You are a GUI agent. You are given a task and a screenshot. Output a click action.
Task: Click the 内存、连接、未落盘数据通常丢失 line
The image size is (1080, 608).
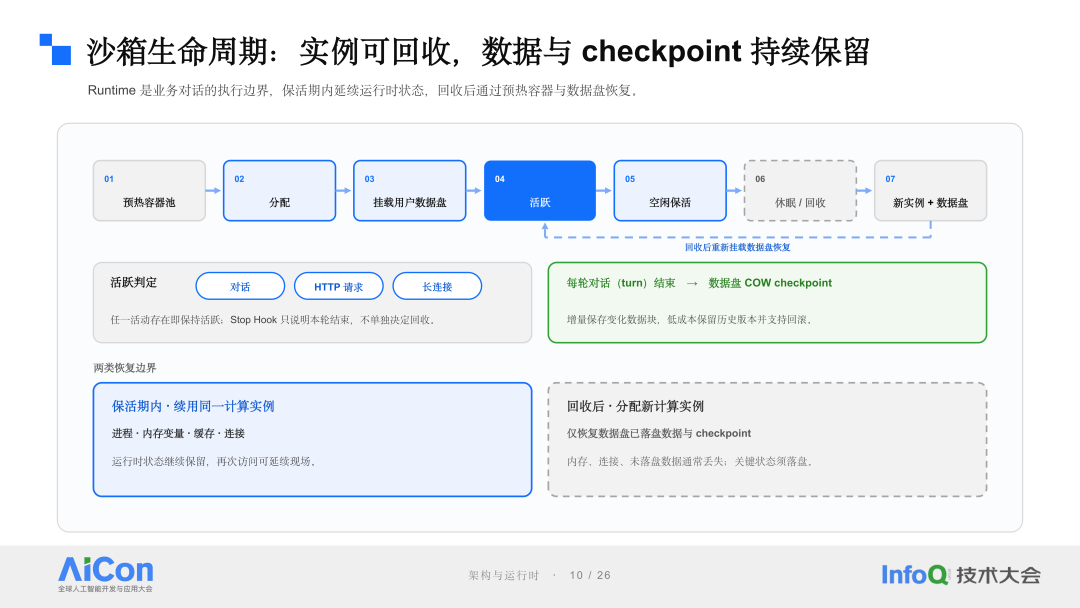(x=691, y=461)
